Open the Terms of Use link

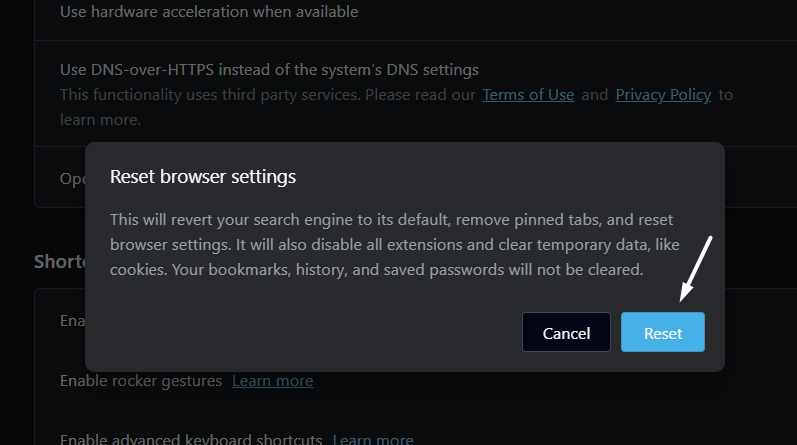(x=528, y=95)
